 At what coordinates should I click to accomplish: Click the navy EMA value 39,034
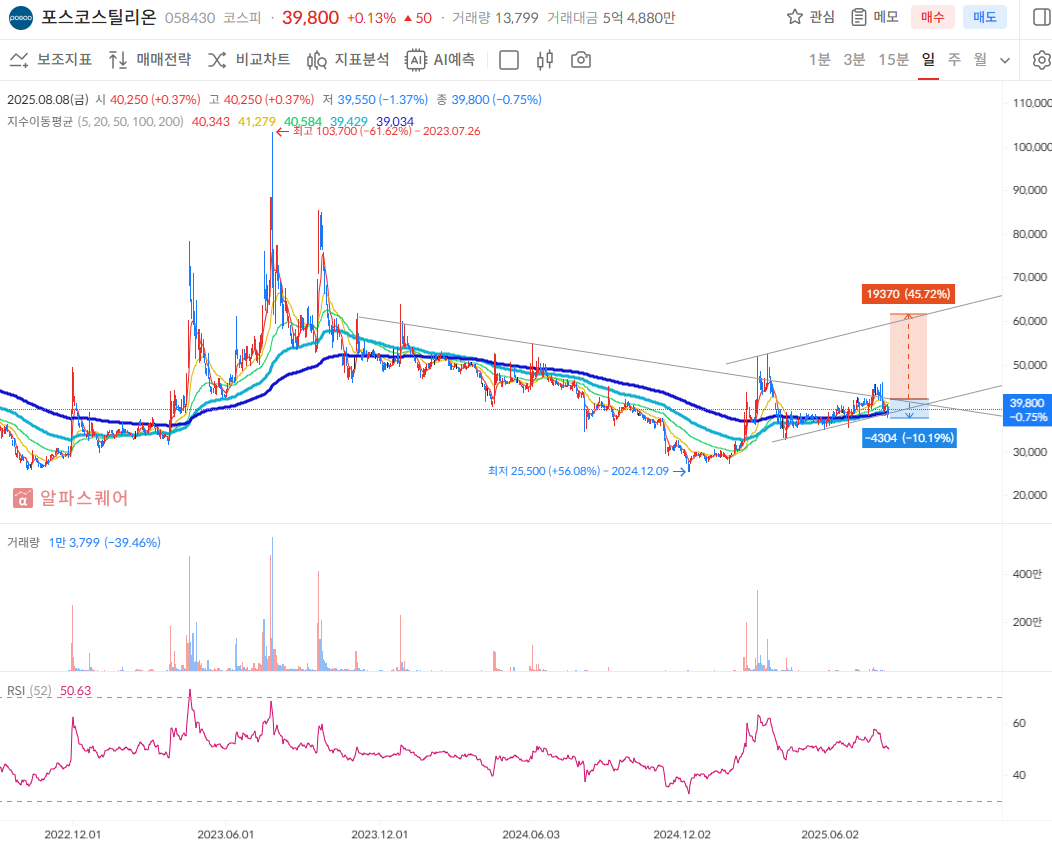pyautogui.click(x=395, y=121)
